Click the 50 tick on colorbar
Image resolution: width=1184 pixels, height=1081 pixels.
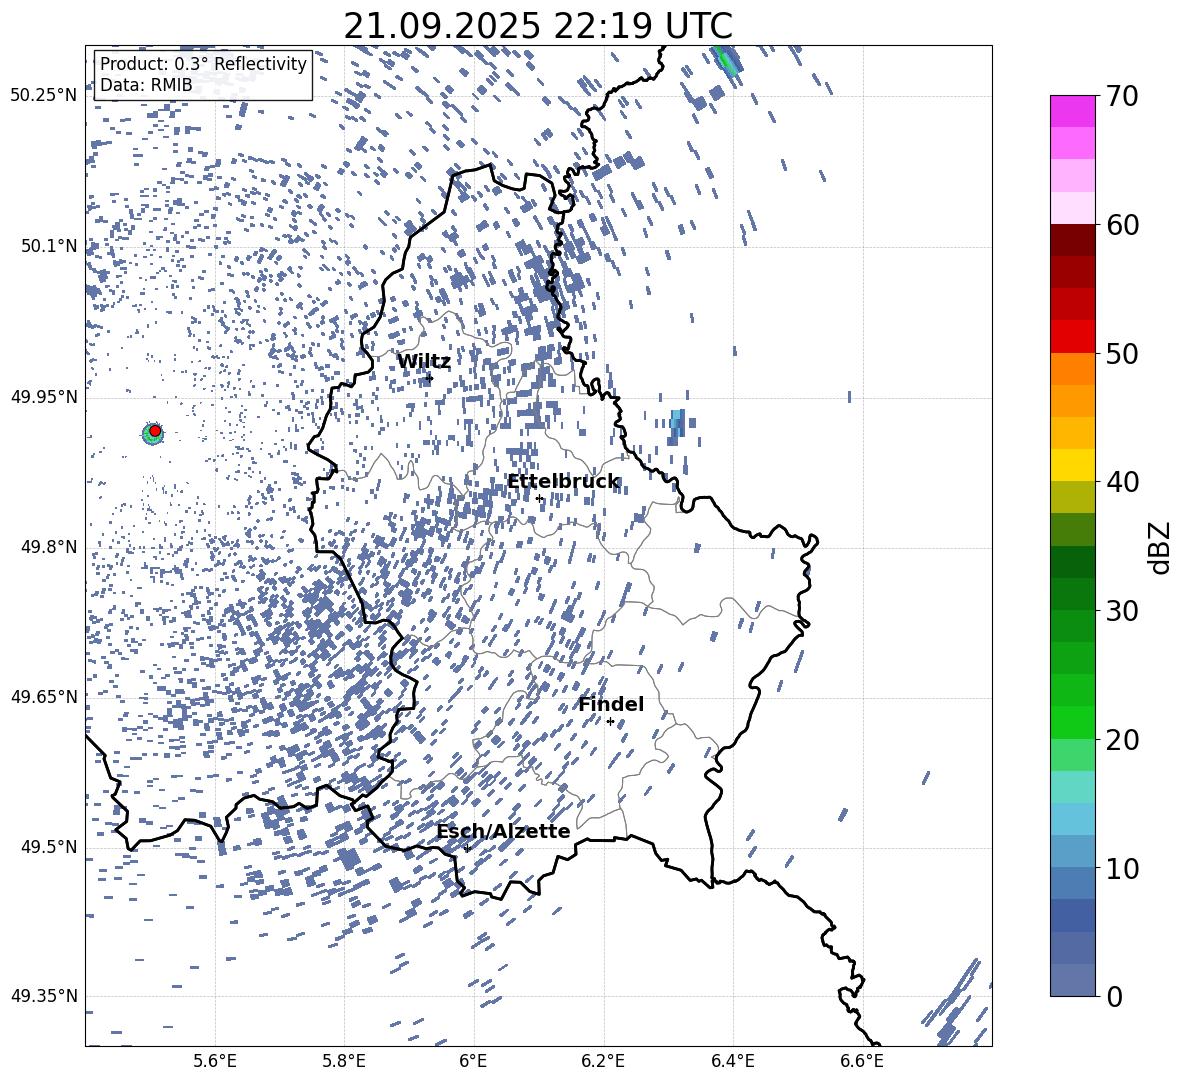1122,353
